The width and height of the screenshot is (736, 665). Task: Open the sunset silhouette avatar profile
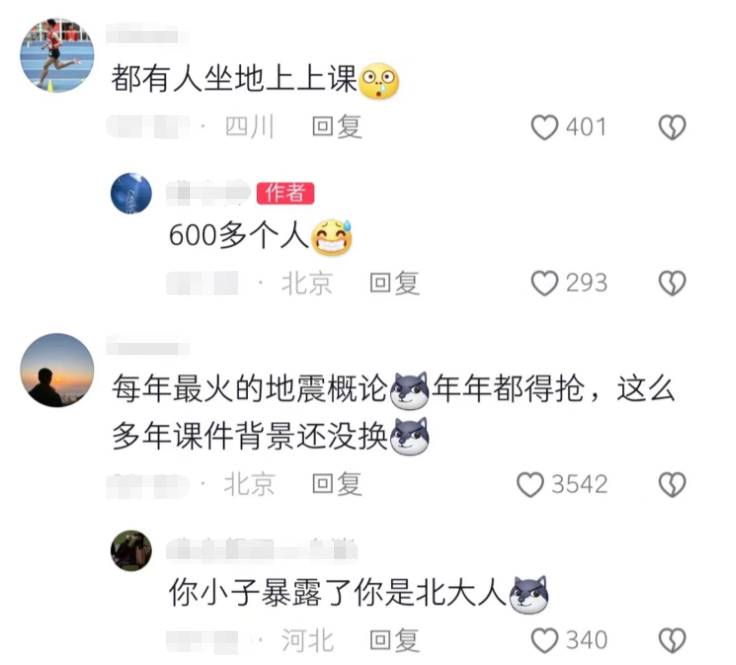57,370
